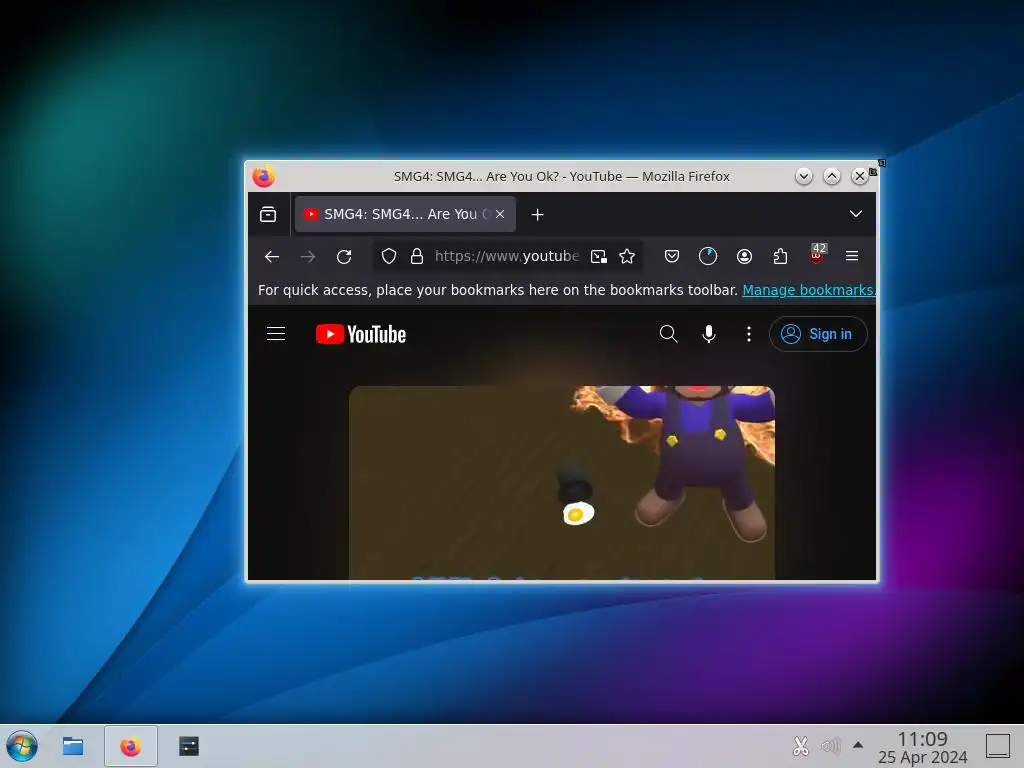Open Extensions puzzle-piece menu
Viewport: 1024px width, 768px height.
pos(780,257)
